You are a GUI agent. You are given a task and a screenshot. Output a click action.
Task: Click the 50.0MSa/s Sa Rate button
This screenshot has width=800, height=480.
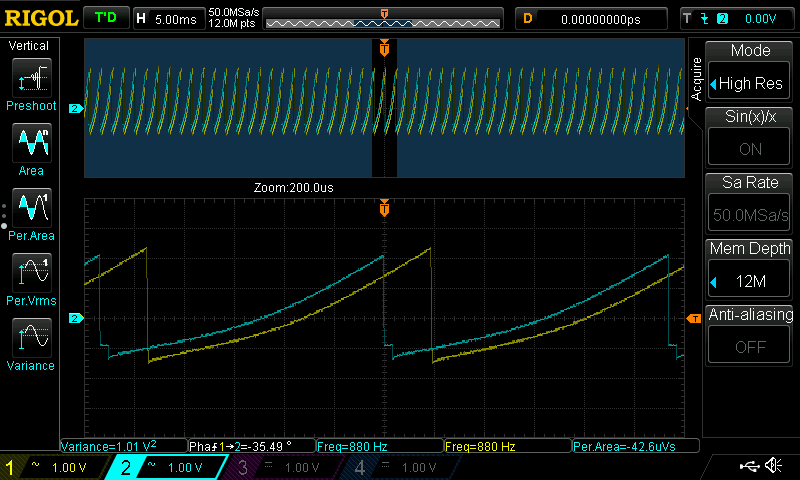[749, 214]
